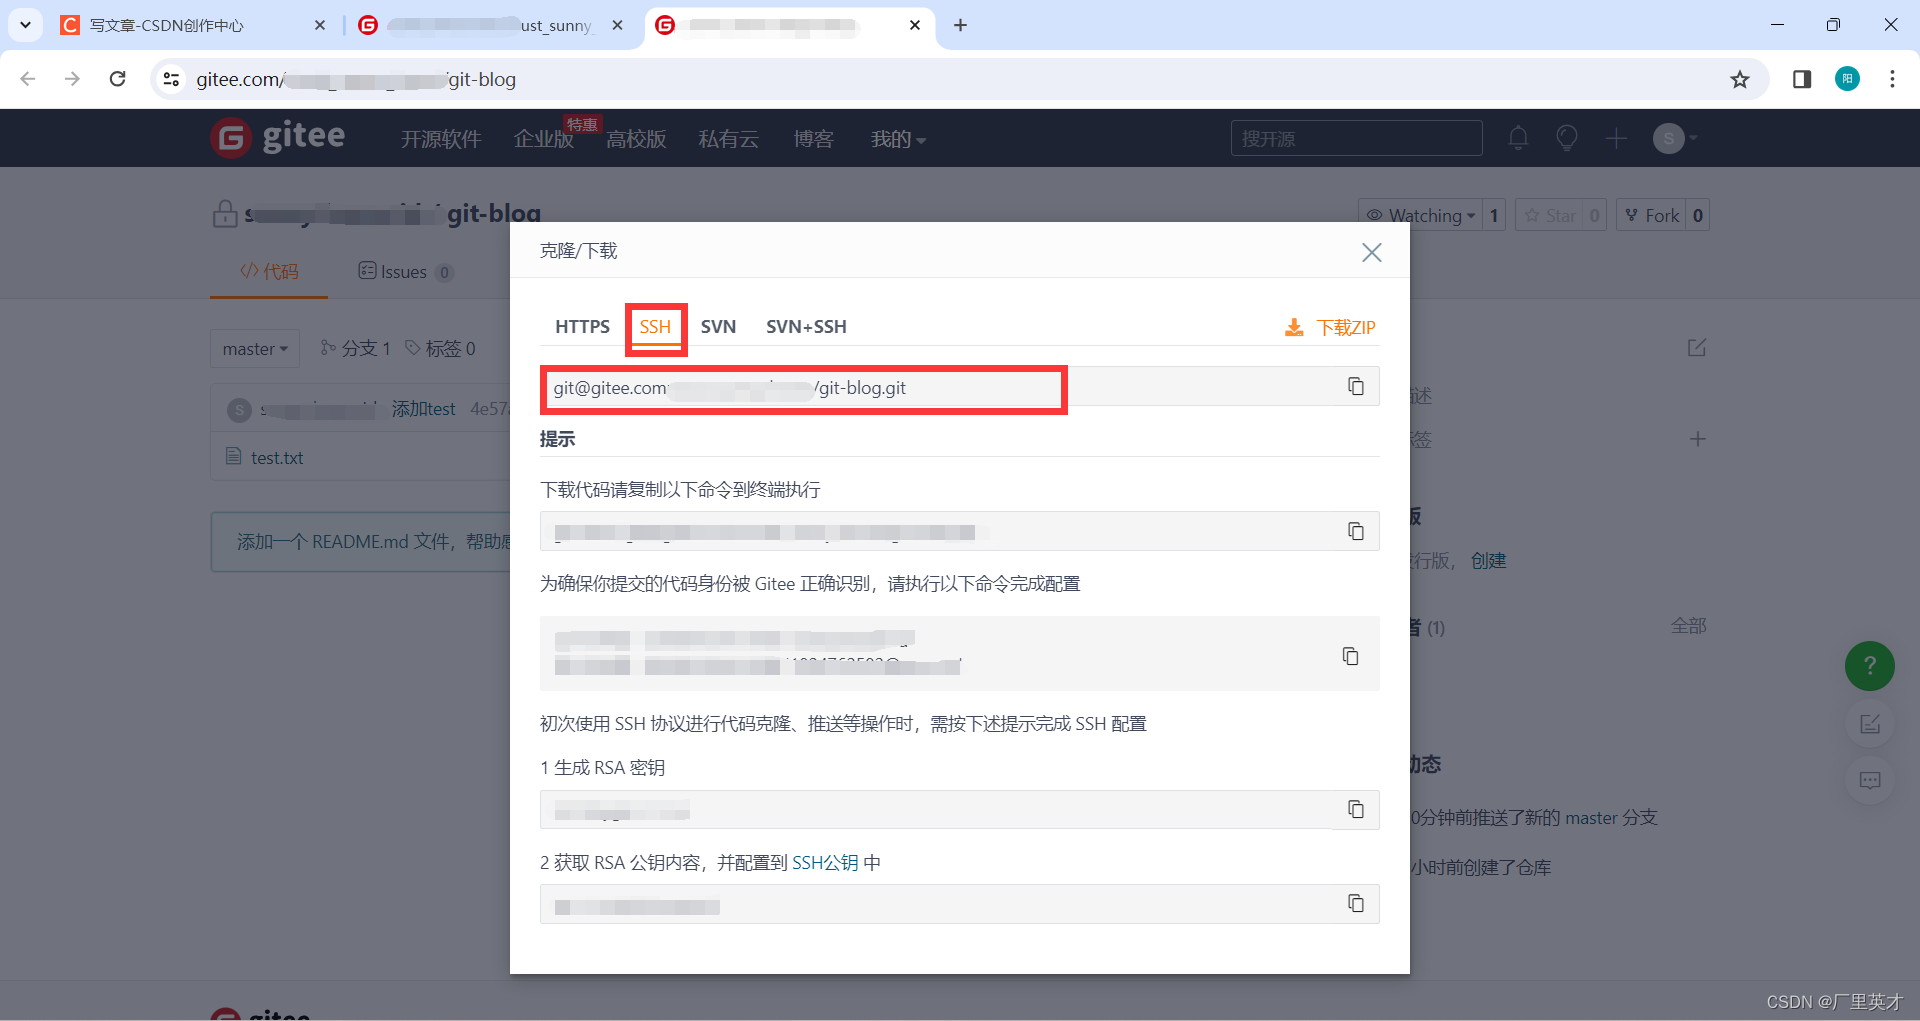Click the 搜开源 search input field

click(x=1356, y=138)
